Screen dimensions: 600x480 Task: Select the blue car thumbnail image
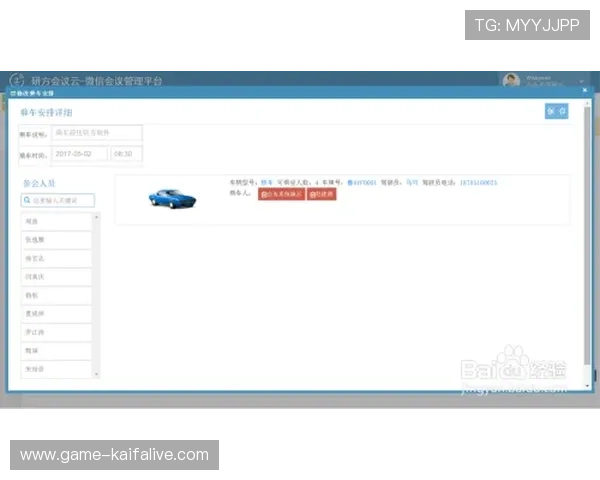[172, 198]
